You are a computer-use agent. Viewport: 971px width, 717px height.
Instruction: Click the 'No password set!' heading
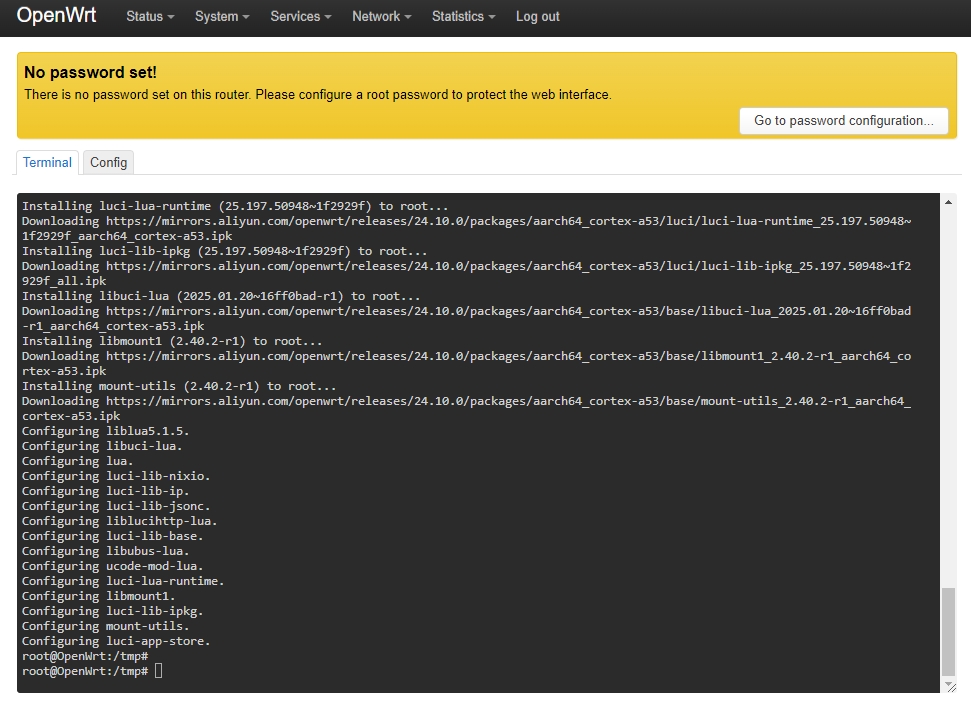click(x=90, y=72)
